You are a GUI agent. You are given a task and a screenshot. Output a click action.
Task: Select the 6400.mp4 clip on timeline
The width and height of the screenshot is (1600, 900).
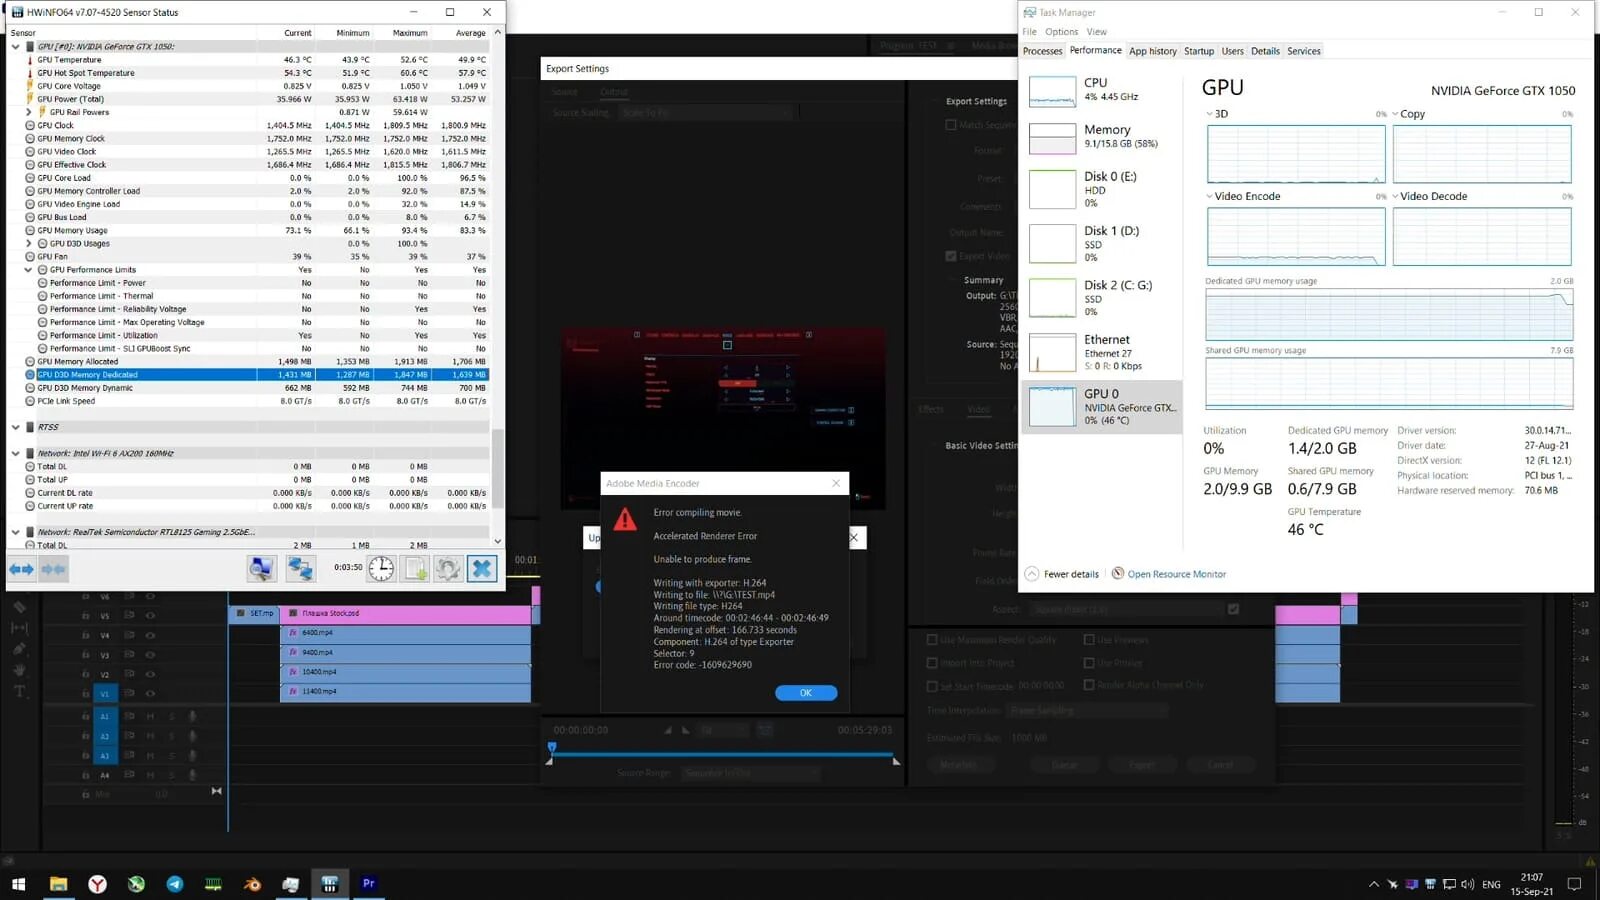click(x=405, y=633)
